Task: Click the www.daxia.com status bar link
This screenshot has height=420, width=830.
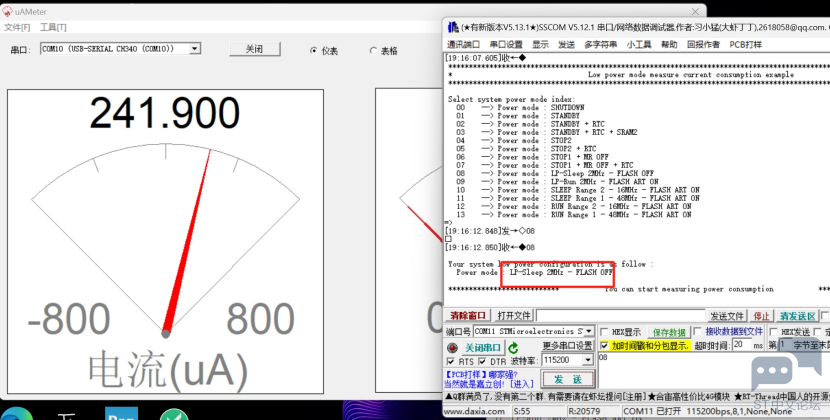Action: click(x=474, y=411)
